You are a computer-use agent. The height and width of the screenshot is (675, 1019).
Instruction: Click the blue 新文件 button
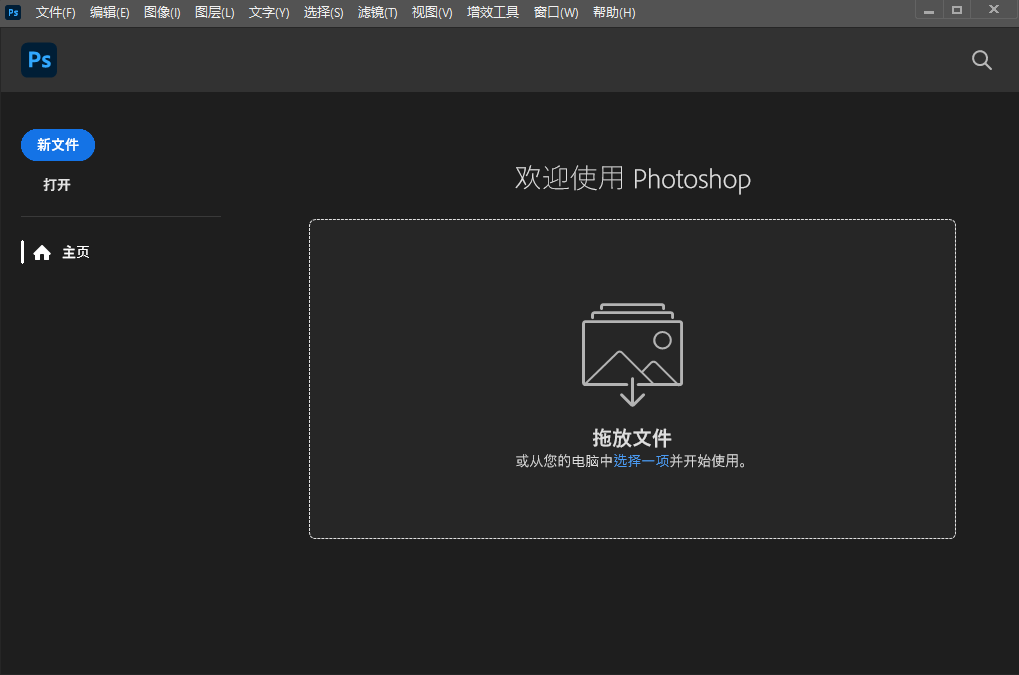pyautogui.click(x=57, y=144)
